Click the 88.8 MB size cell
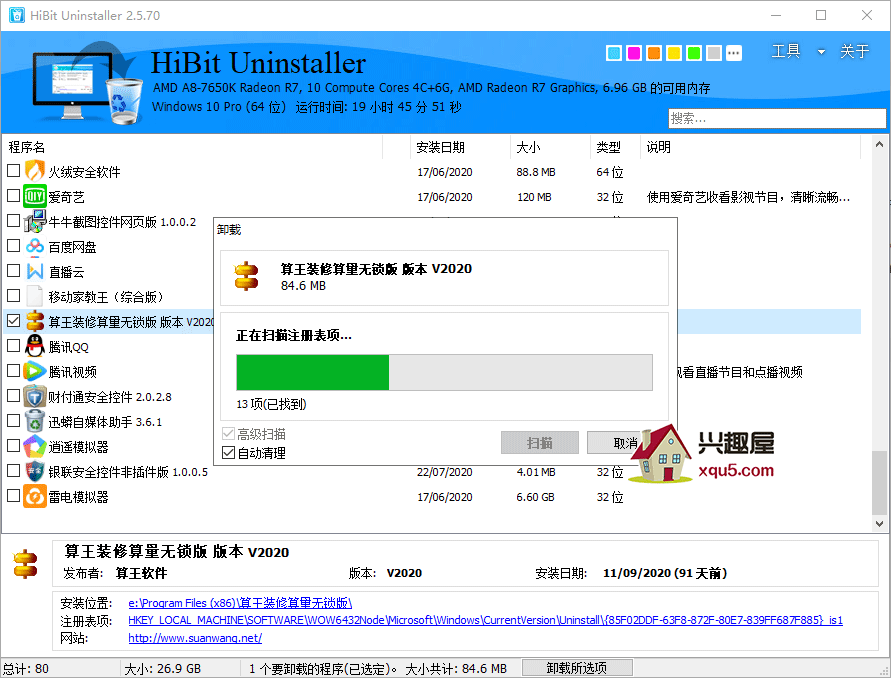The height and width of the screenshot is (678, 891). 536,172
